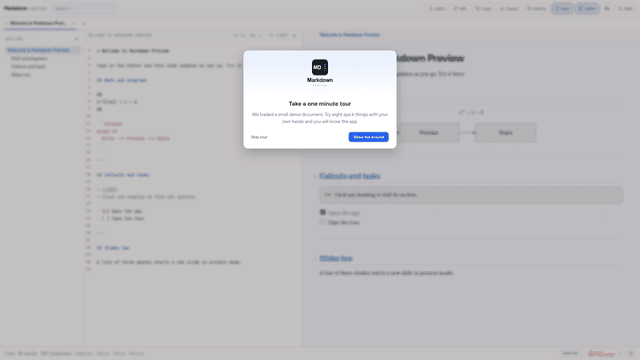
Task: Collapse the Outline sidebar panel
Action: [x=76, y=39]
